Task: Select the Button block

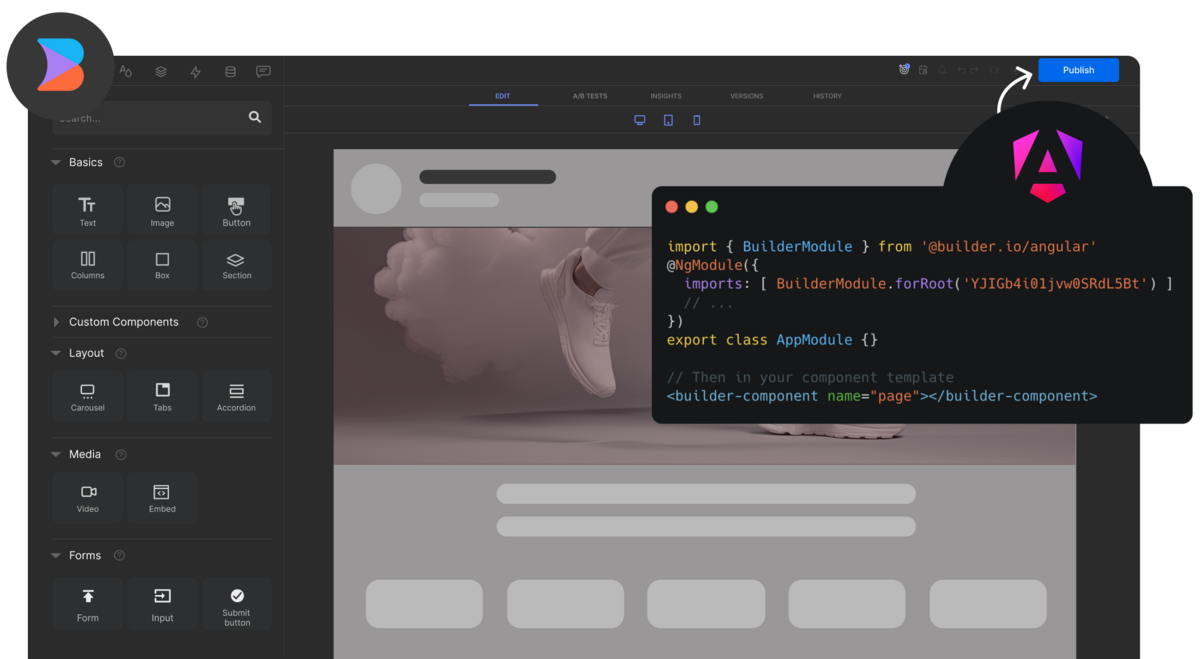Action: [x=237, y=210]
